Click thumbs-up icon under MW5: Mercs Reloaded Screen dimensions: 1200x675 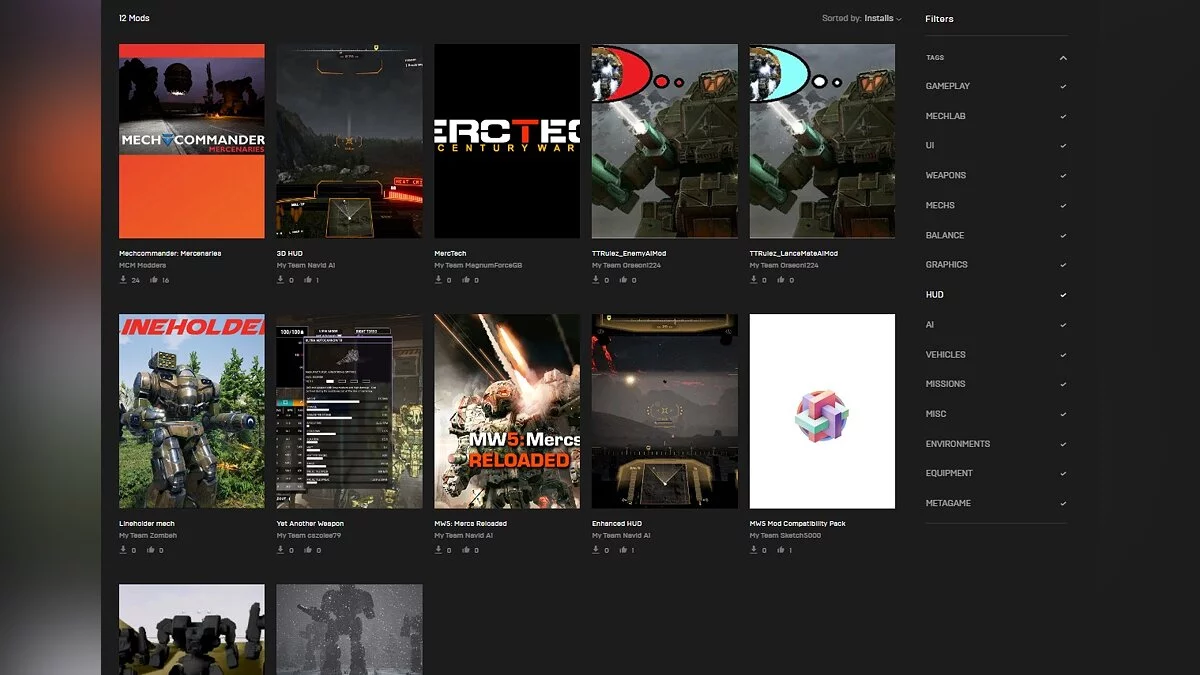[466, 550]
